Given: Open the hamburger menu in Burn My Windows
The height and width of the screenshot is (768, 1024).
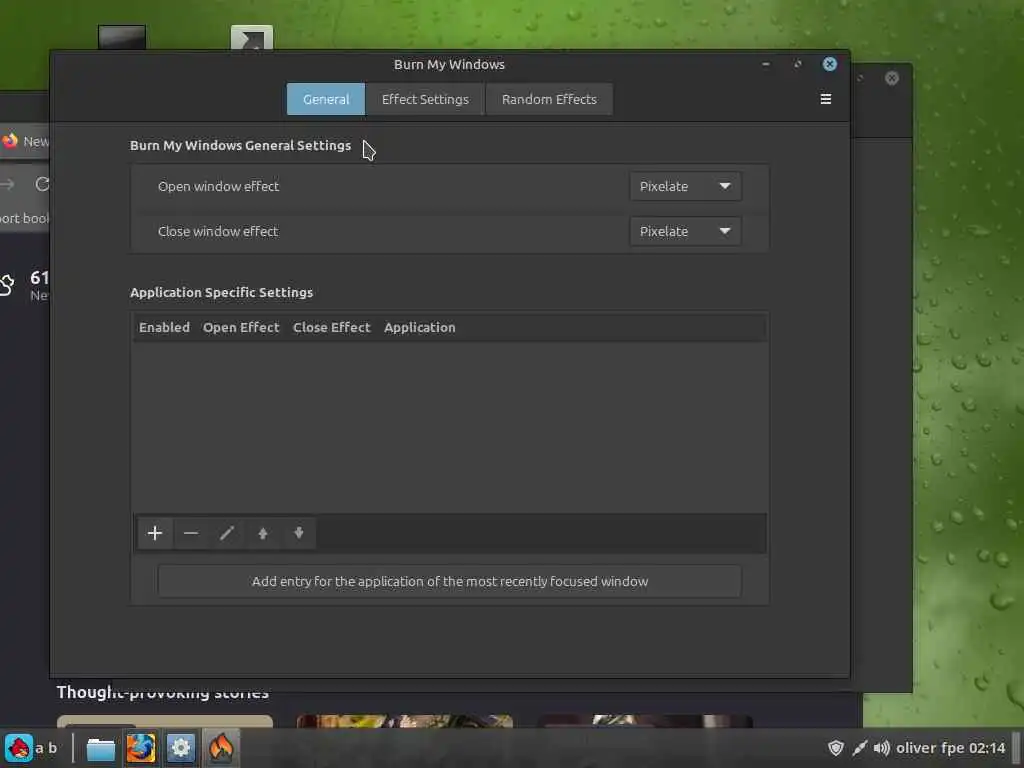Looking at the screenshot, I should (825, 99).
